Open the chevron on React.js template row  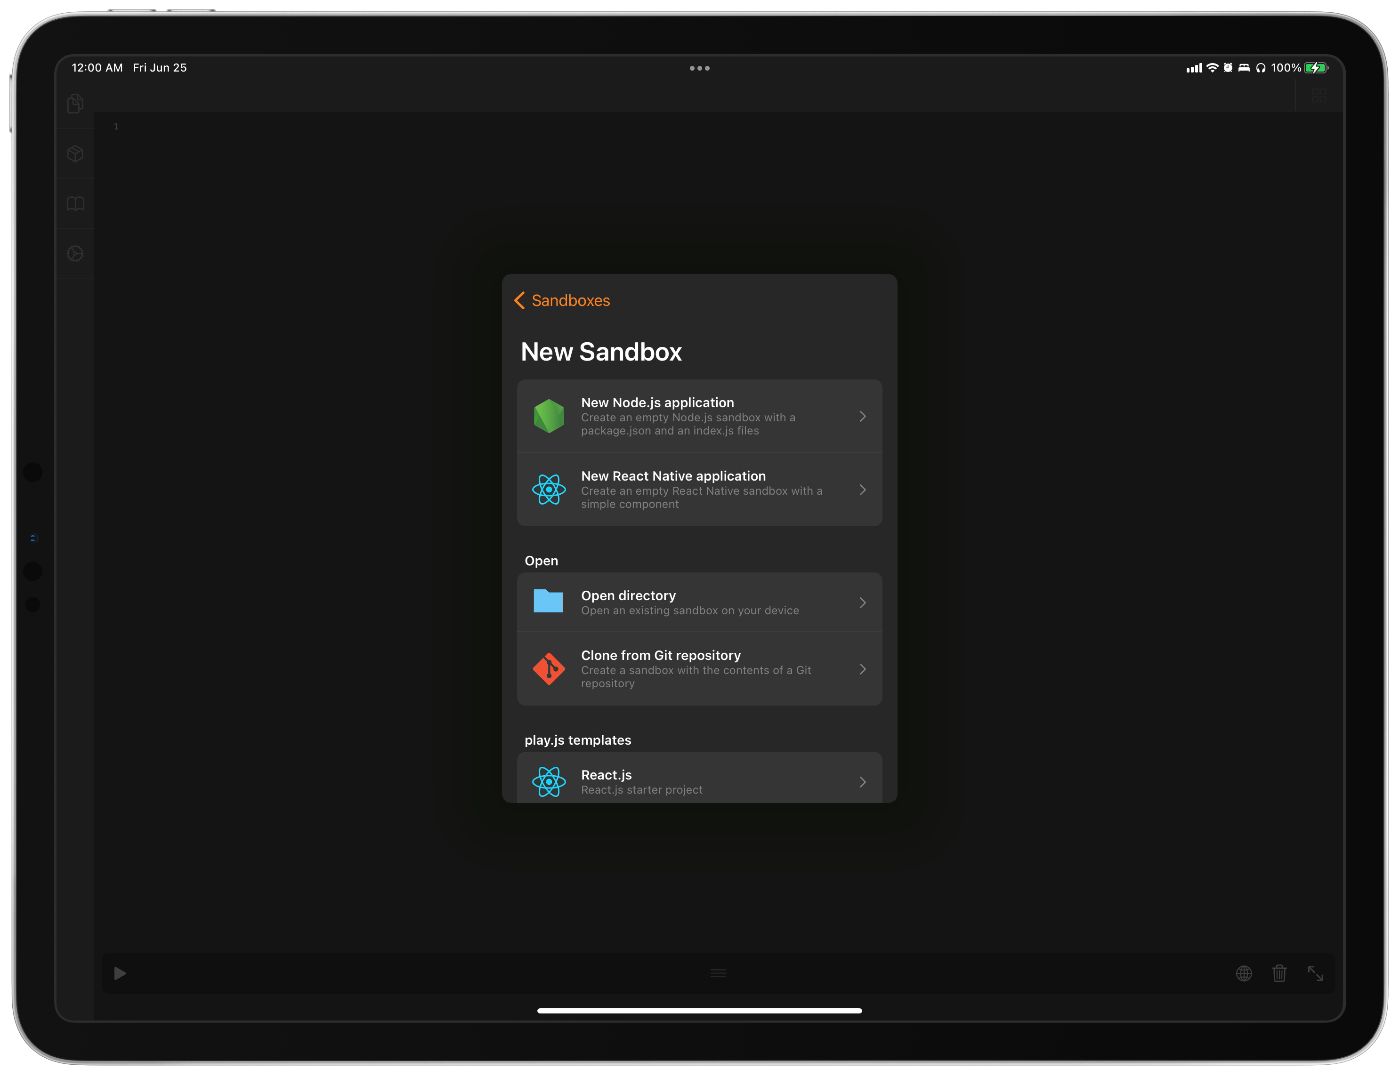(x=862, y=782)
